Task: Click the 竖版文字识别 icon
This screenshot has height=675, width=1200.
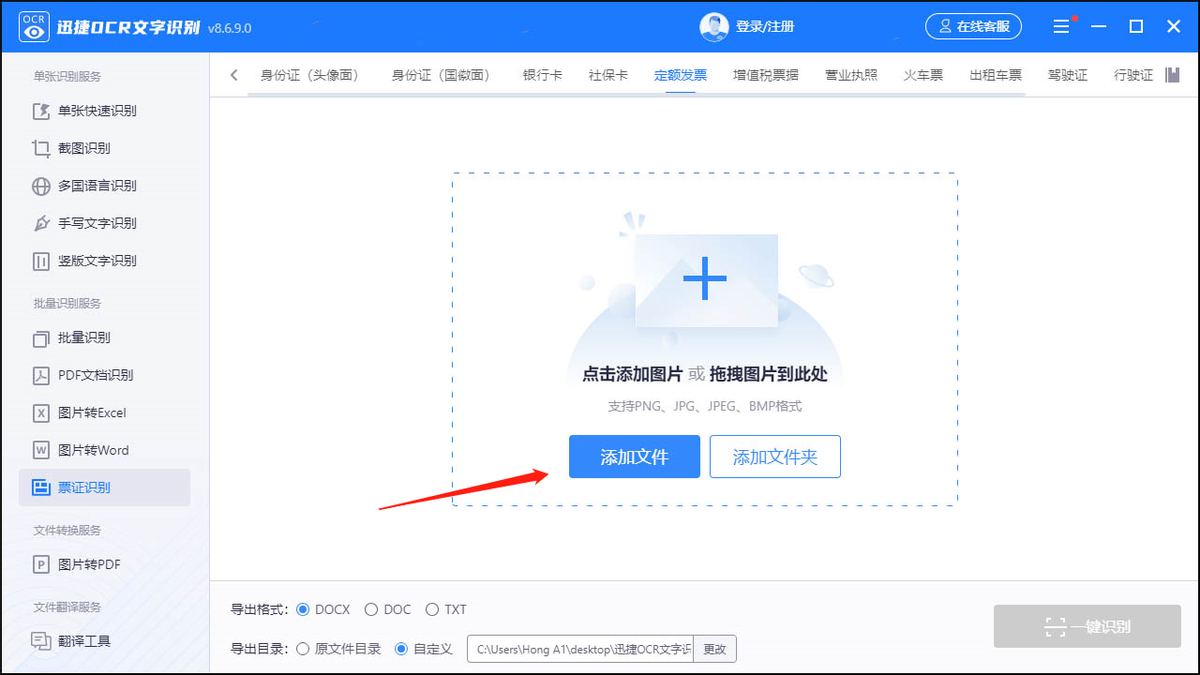Action: (41, 261)
